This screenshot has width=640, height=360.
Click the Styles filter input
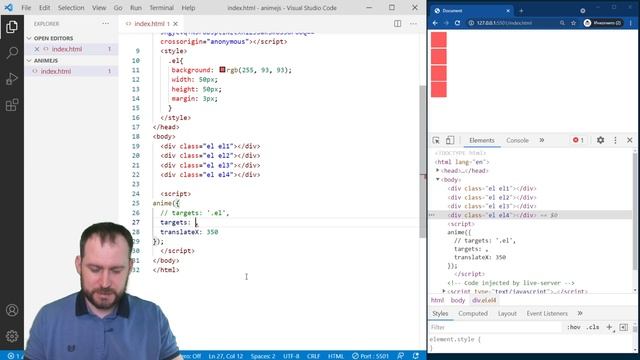(x=496, y=327)
